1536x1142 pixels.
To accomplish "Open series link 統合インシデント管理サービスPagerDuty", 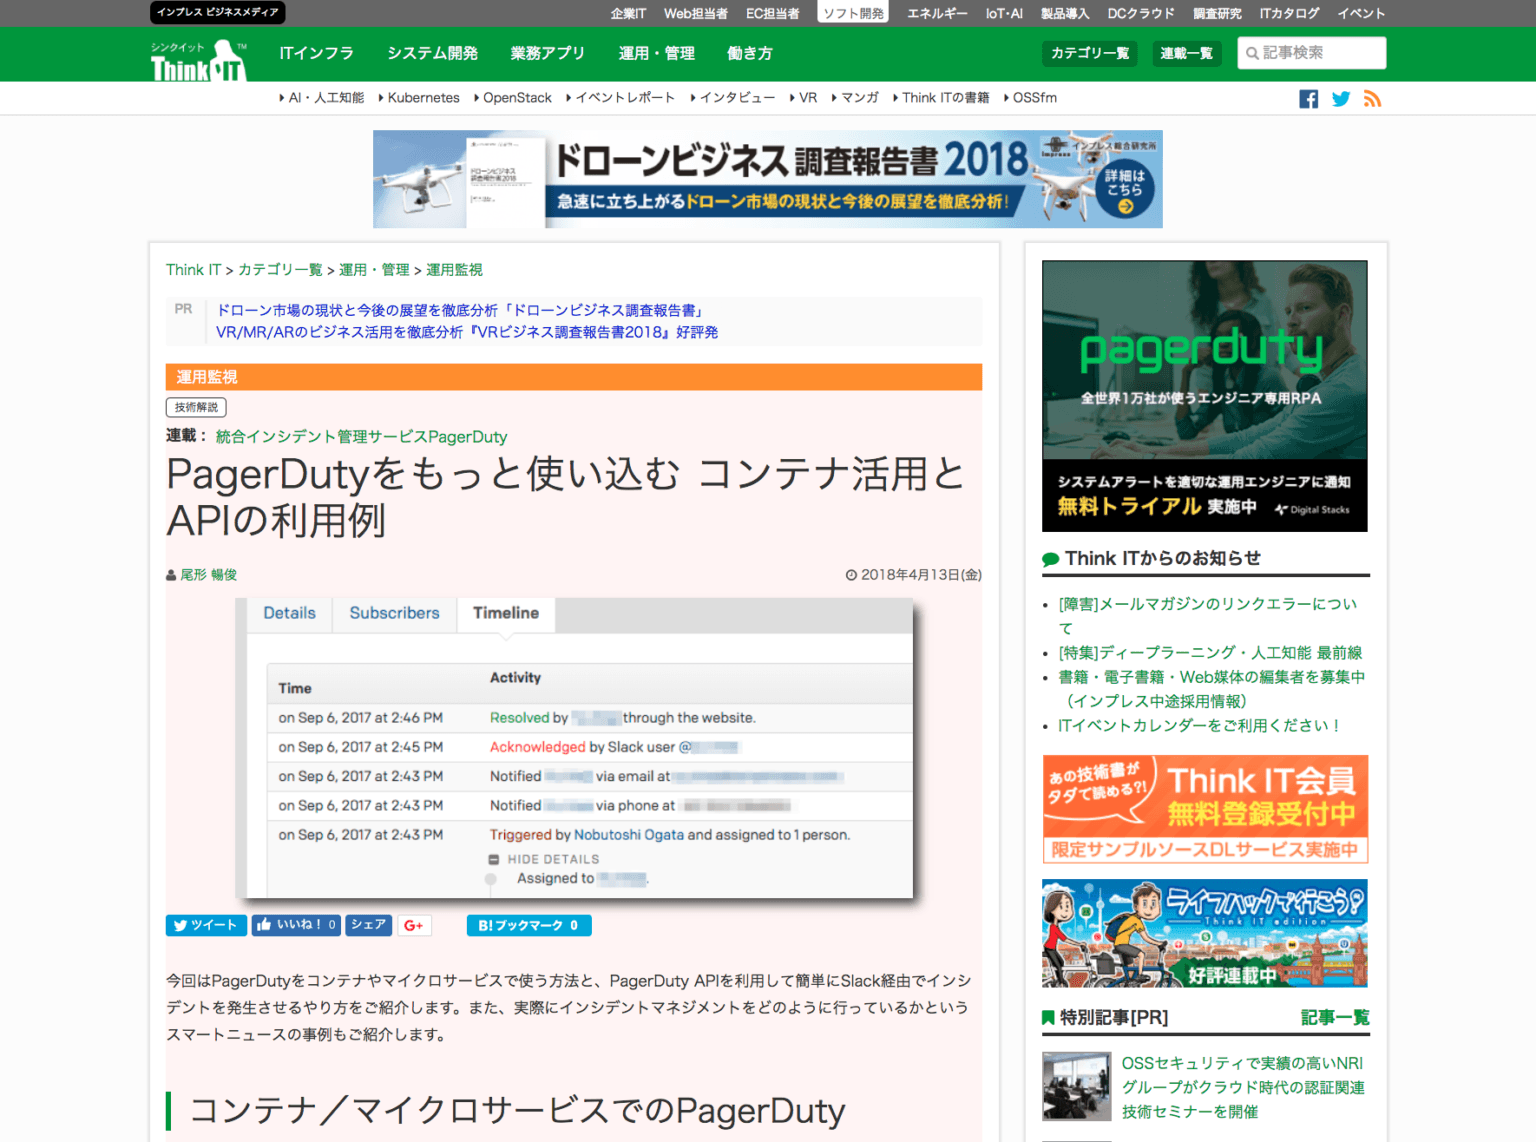I will click(x=361, y=437).
